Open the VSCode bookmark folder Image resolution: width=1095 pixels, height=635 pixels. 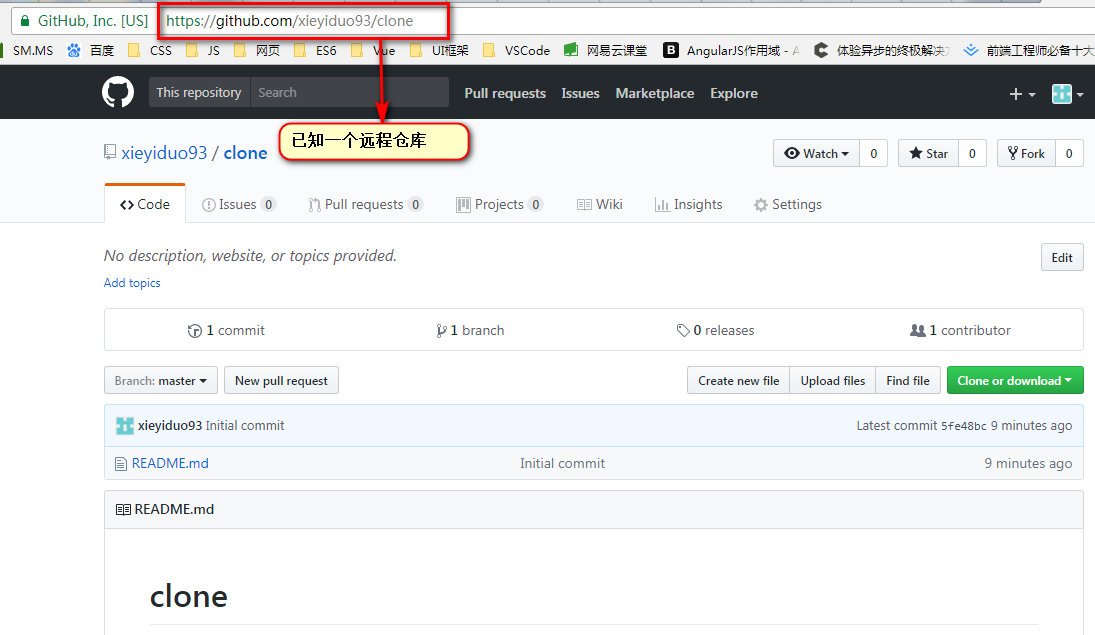click(517, 50)
